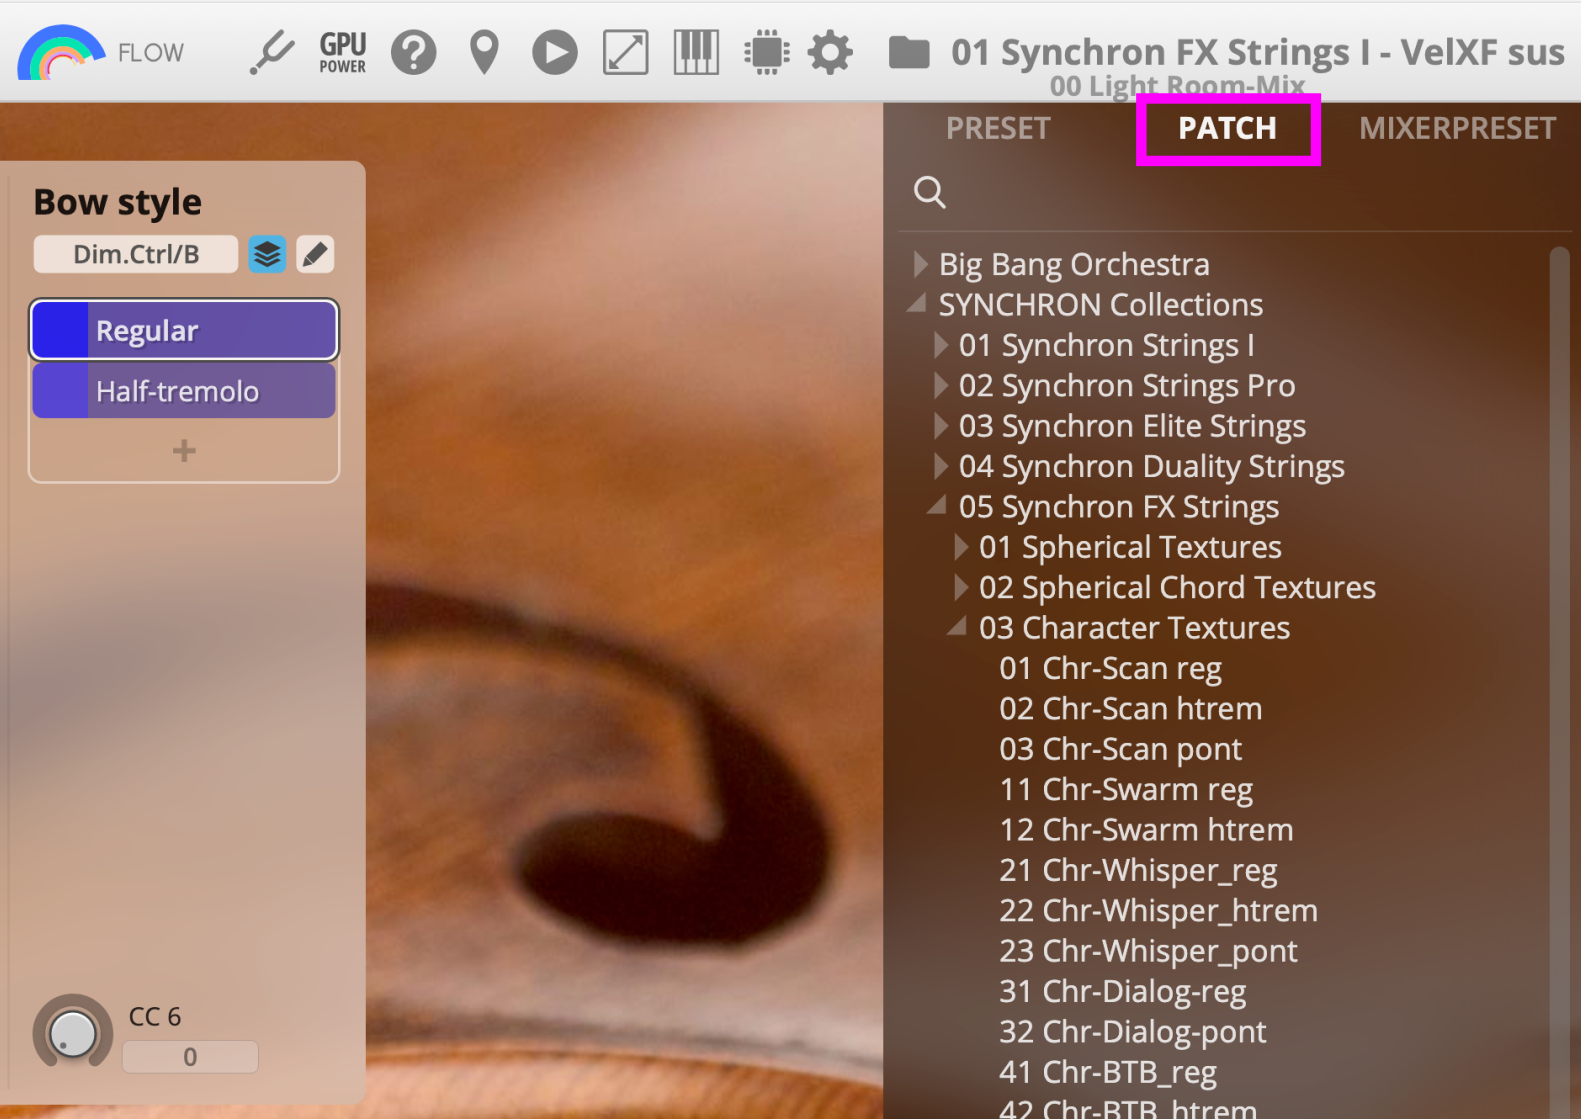This screenshot has width=1581, height=1119.
Task: Click the Synchron Player rainbow logo
Action: pyautogui.click(x=61, y=52)
